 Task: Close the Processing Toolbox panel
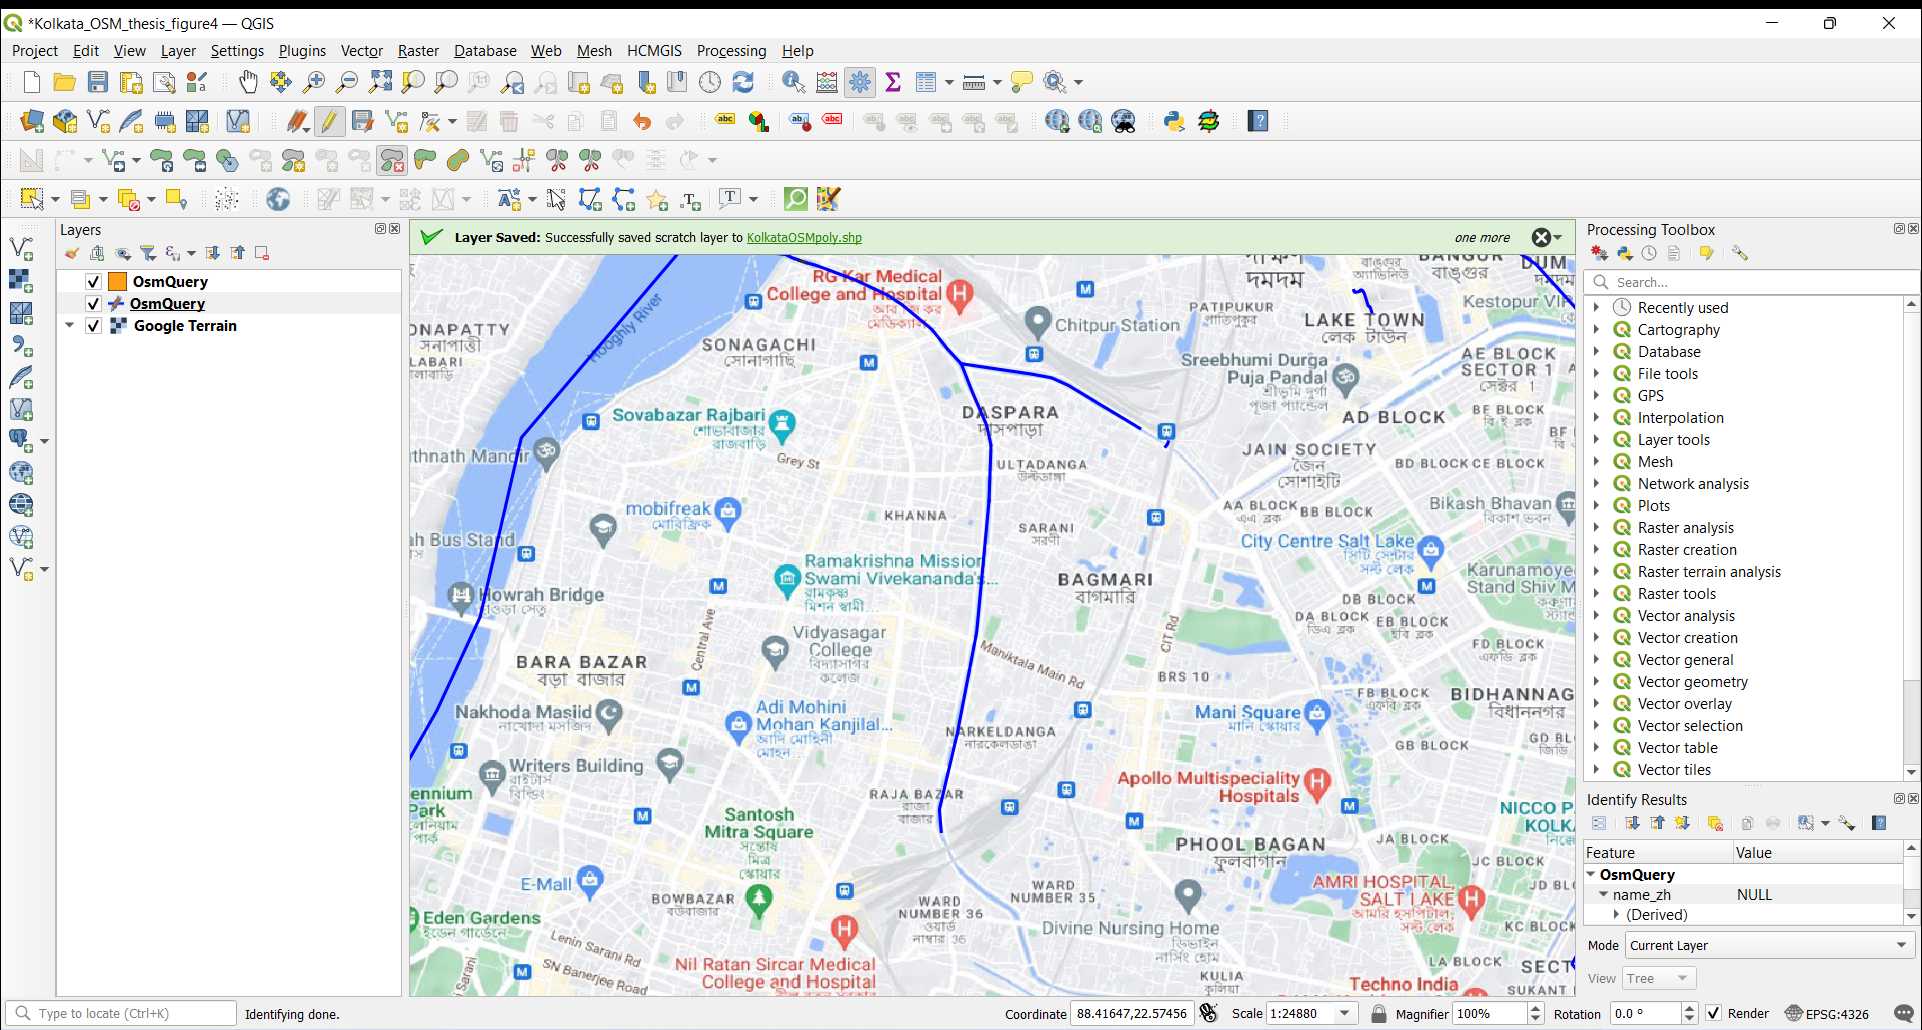pos(1913,229)
